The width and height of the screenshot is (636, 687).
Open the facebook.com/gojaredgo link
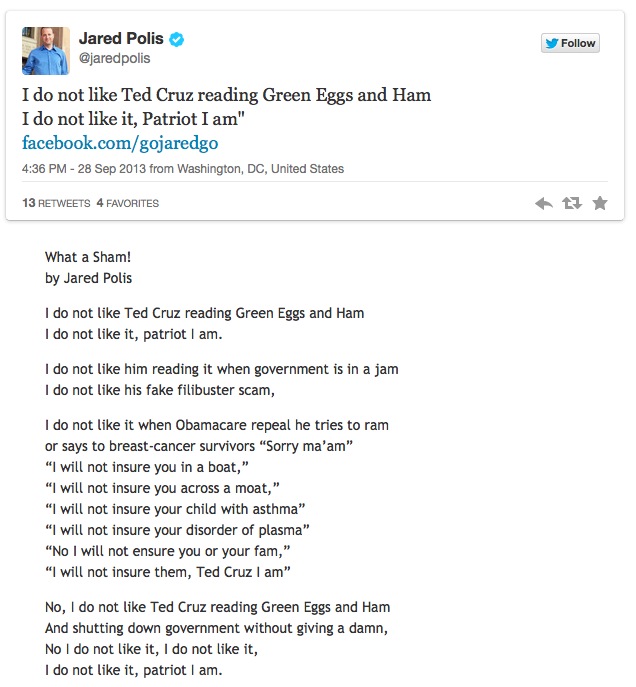120,143
